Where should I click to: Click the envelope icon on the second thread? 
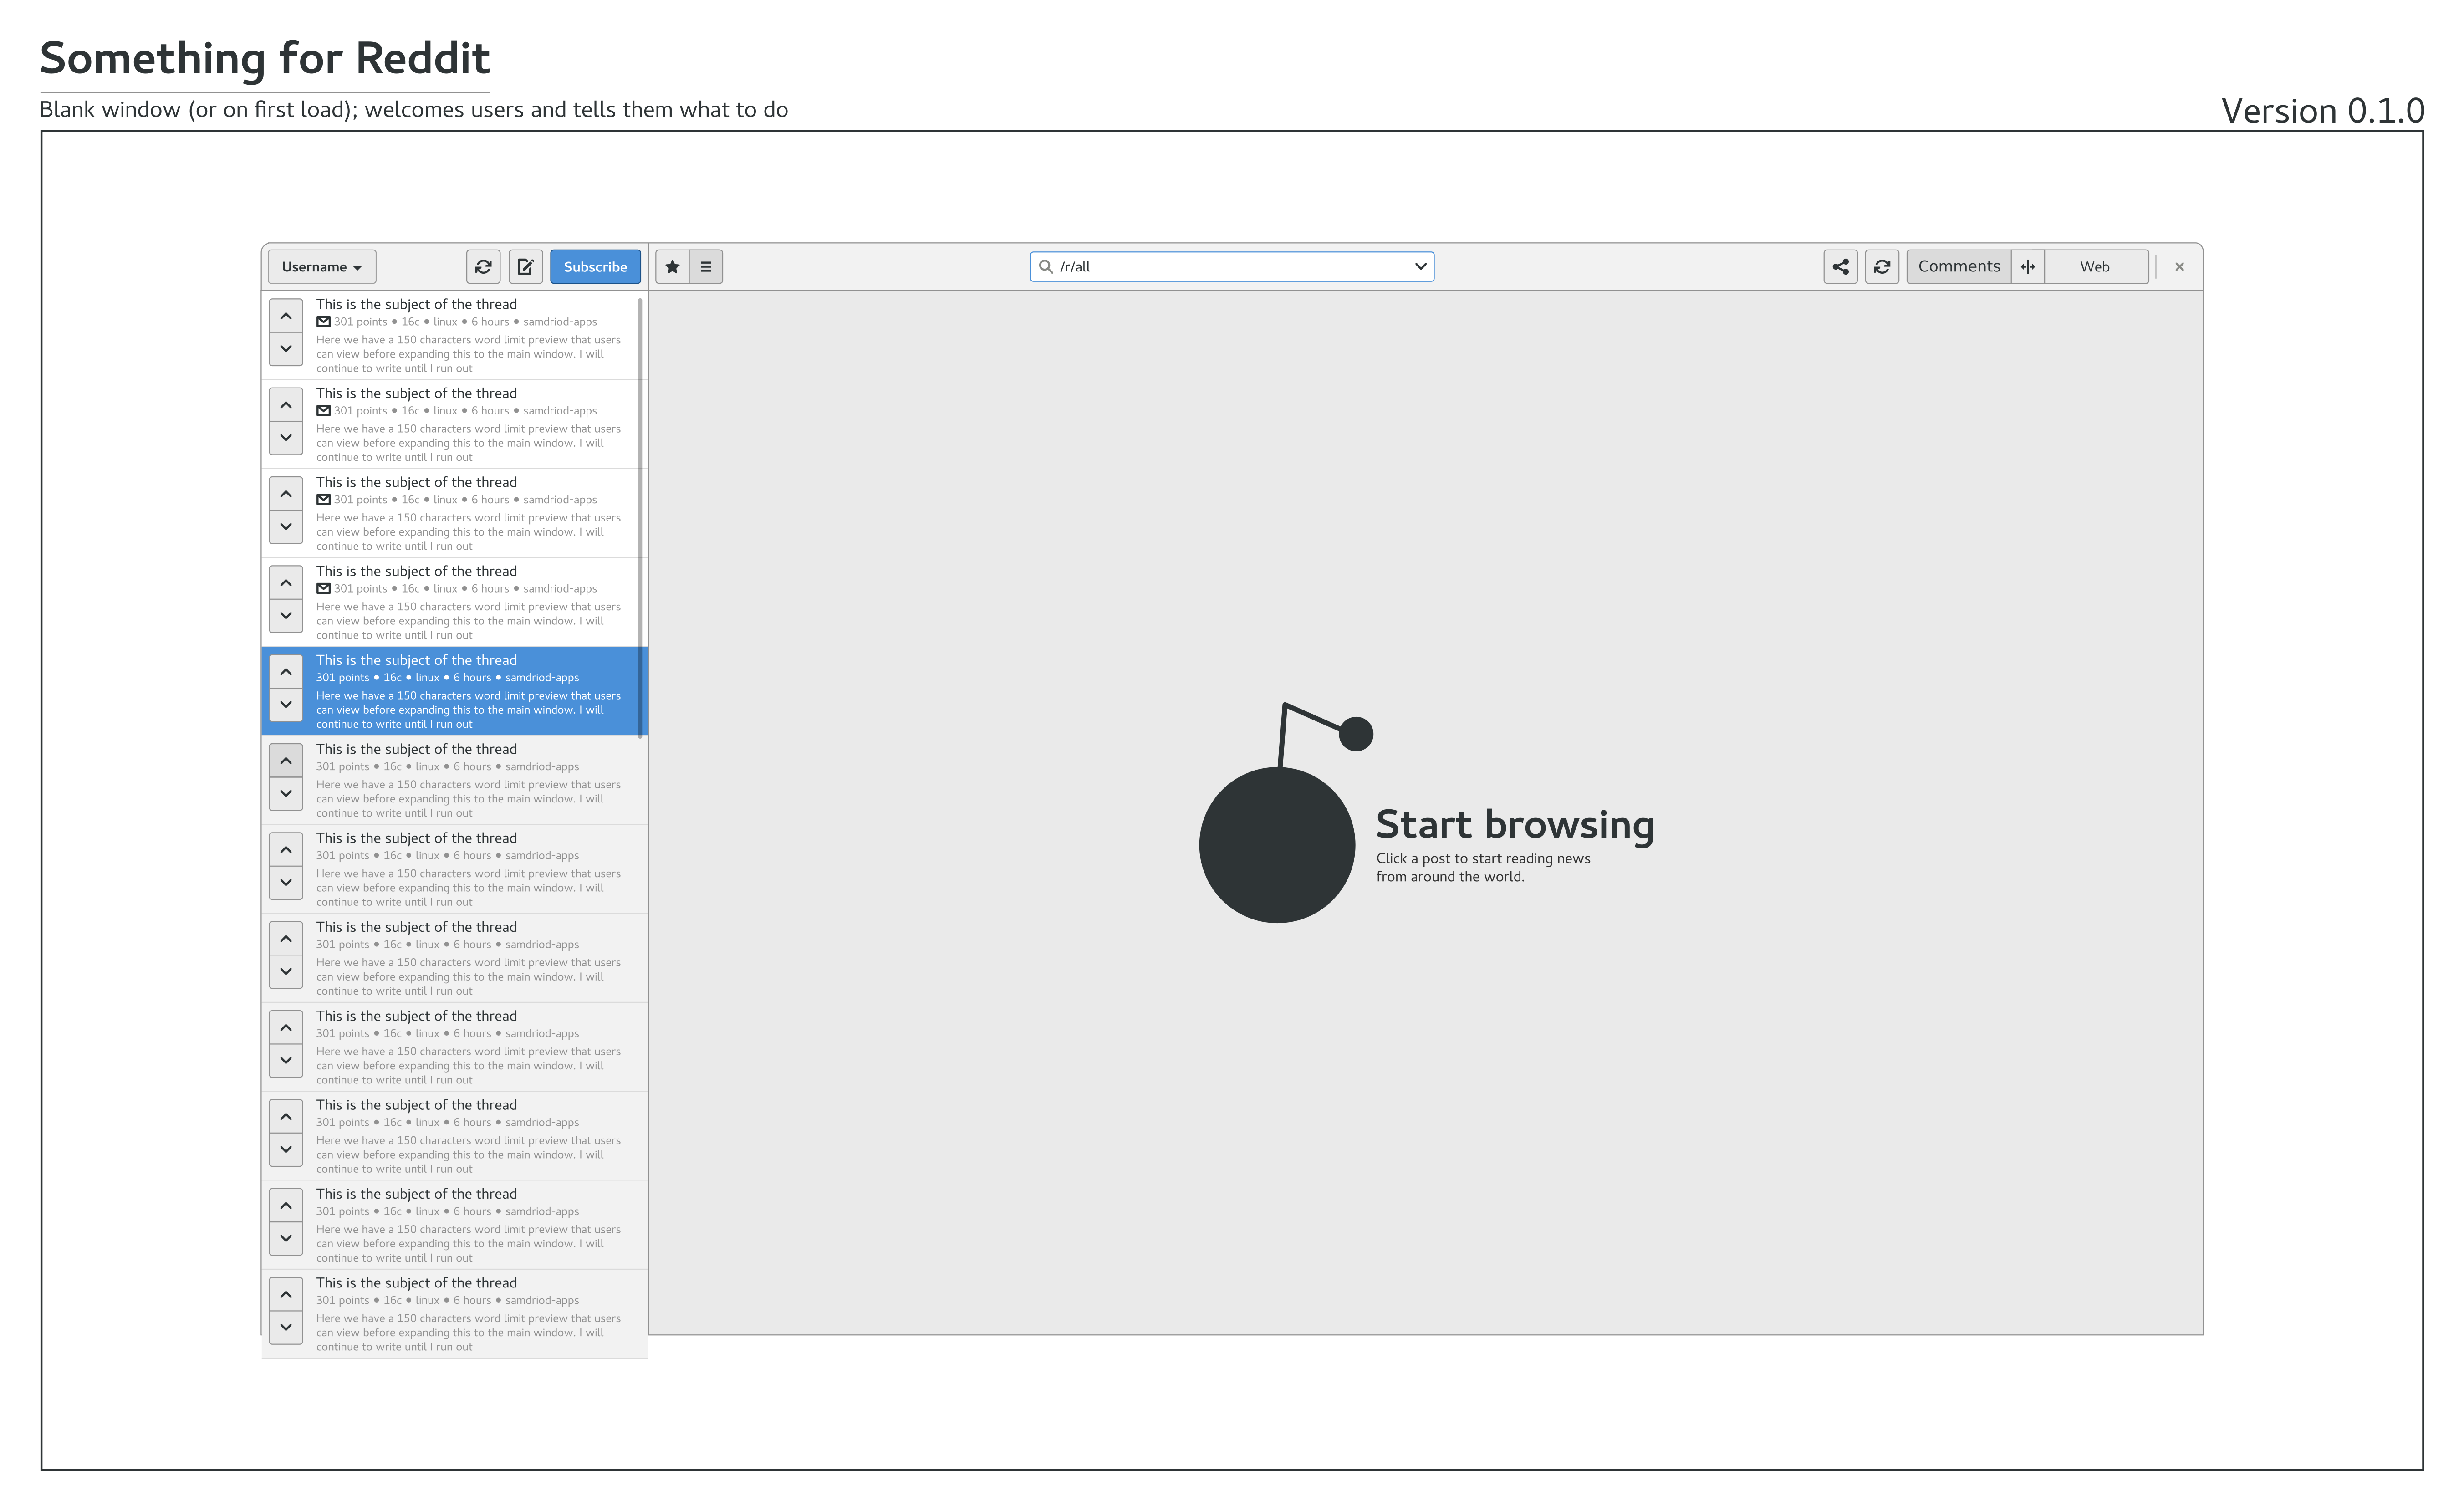coord(323,411)
